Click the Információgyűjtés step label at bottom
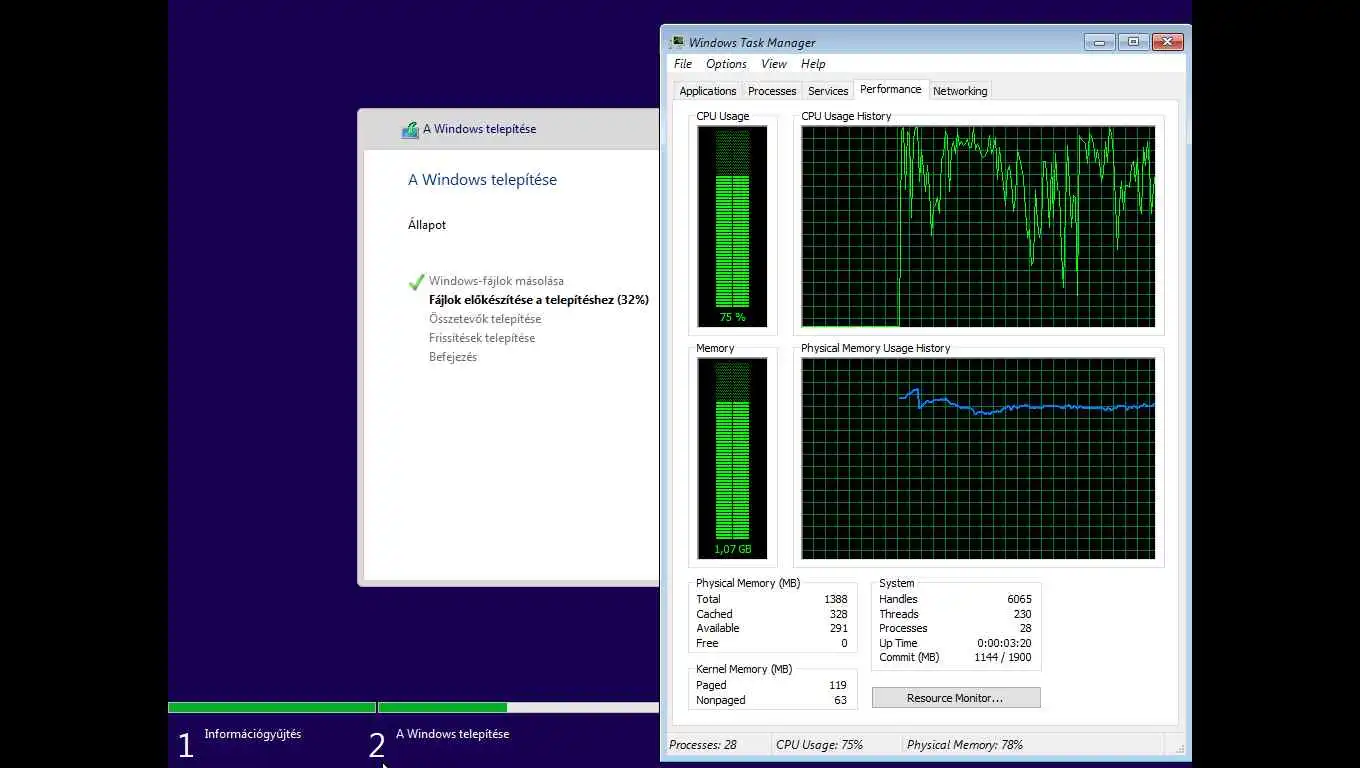1360x768 pixels. [x=253, y=734]
